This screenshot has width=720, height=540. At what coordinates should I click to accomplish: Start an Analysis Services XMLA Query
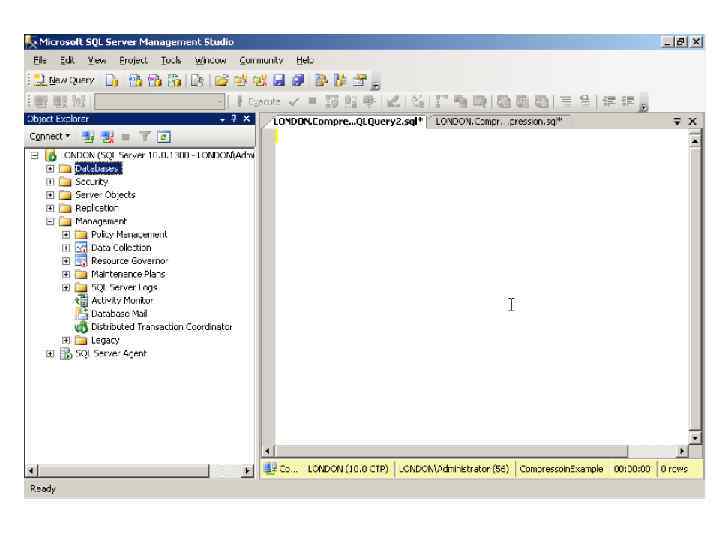(x=174, y=81)
